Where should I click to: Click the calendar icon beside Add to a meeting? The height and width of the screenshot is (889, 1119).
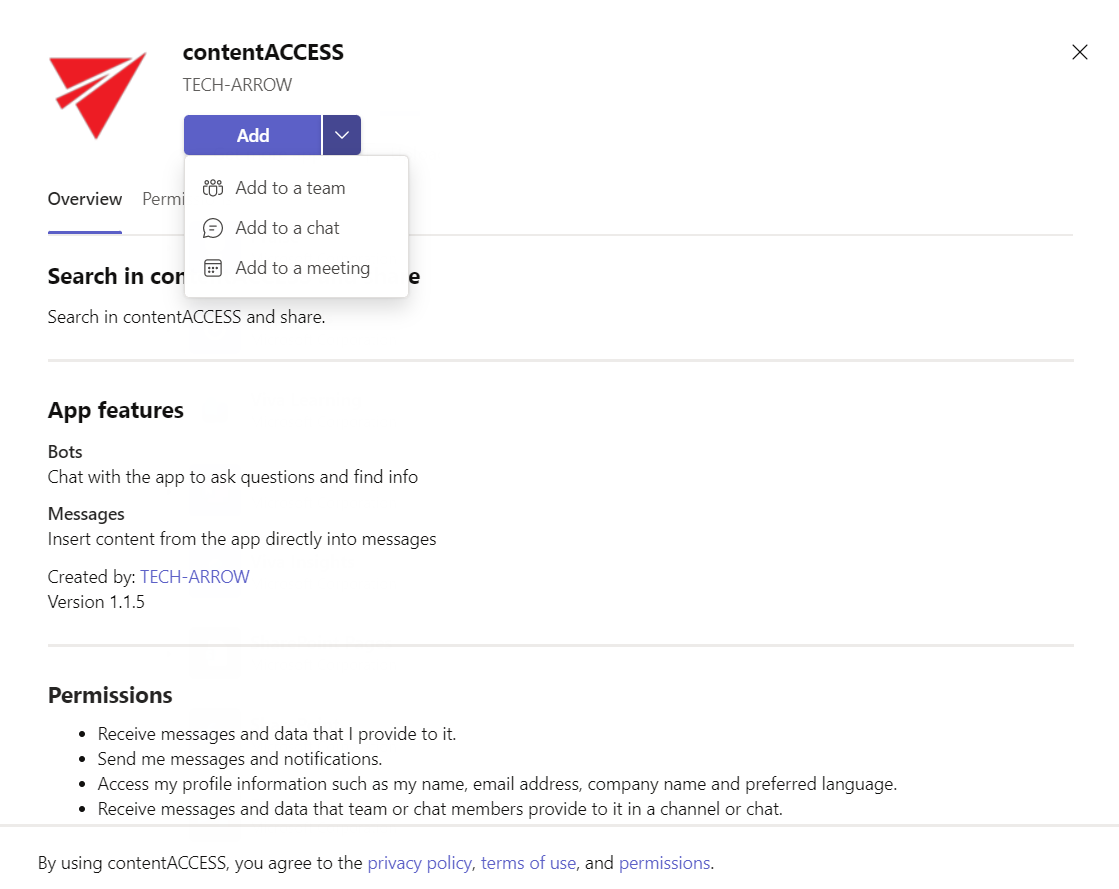pyautogui.click(x=212, y=268)
